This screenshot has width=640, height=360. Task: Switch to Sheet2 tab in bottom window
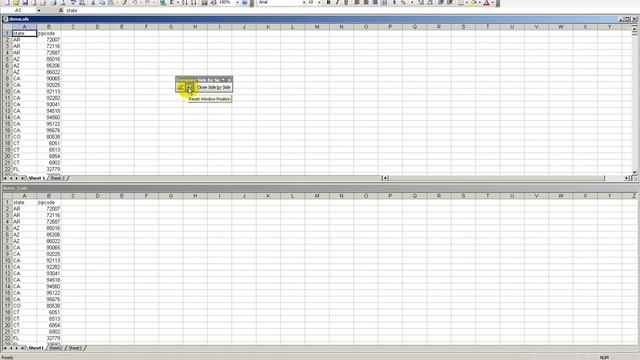(56, 348)
